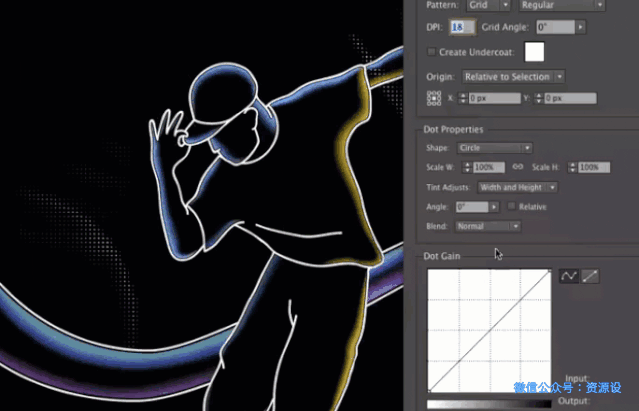Open the Blend Normal dropdown

488,226
